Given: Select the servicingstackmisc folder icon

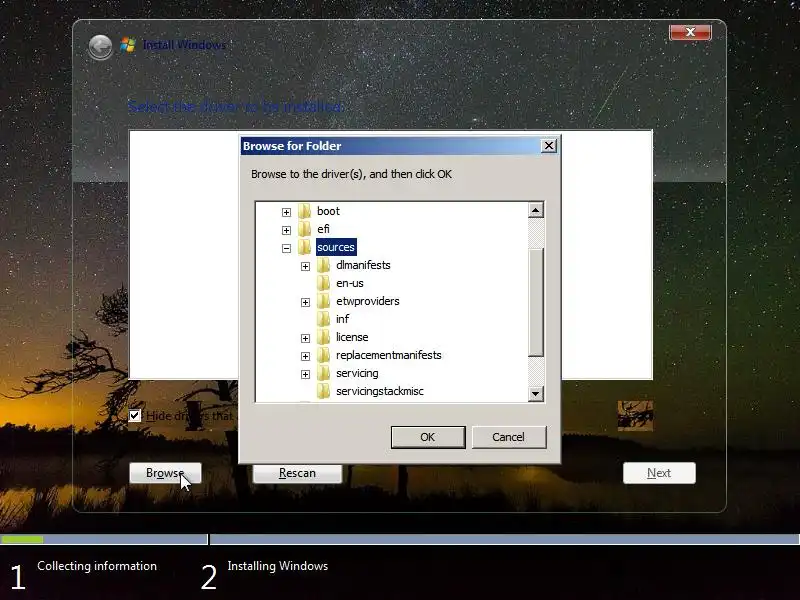Looking at the screenshot, I should pyautogui.click(x=323, y=391).
